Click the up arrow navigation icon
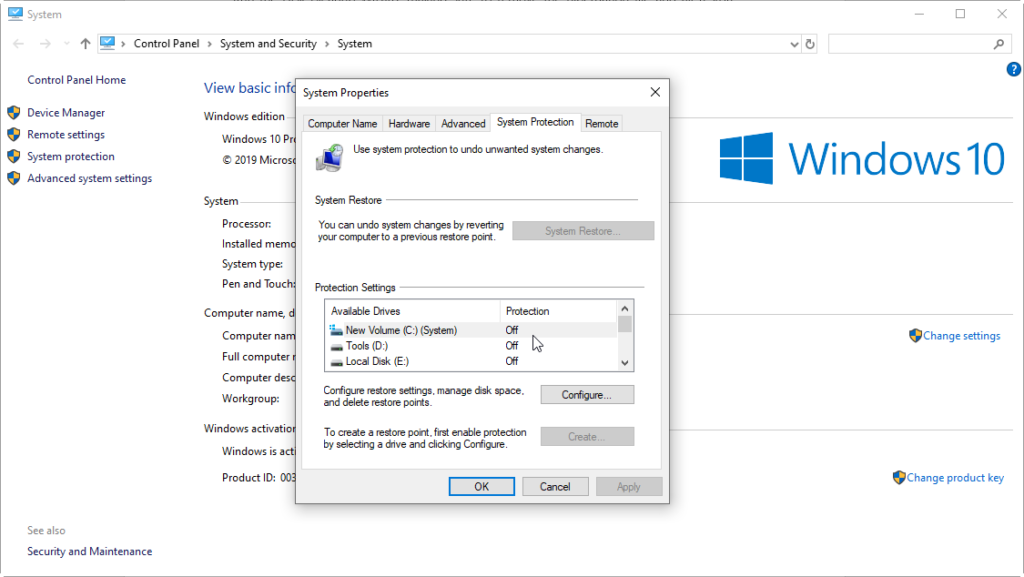Viewport: 1024px width, 577px height. pyautogui.click(x=86, y=44)
